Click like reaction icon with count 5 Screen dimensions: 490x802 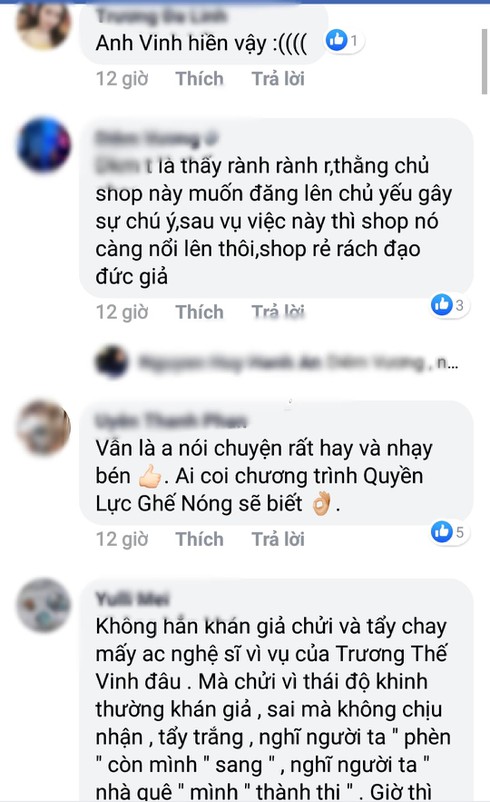(x=441, y=532)
